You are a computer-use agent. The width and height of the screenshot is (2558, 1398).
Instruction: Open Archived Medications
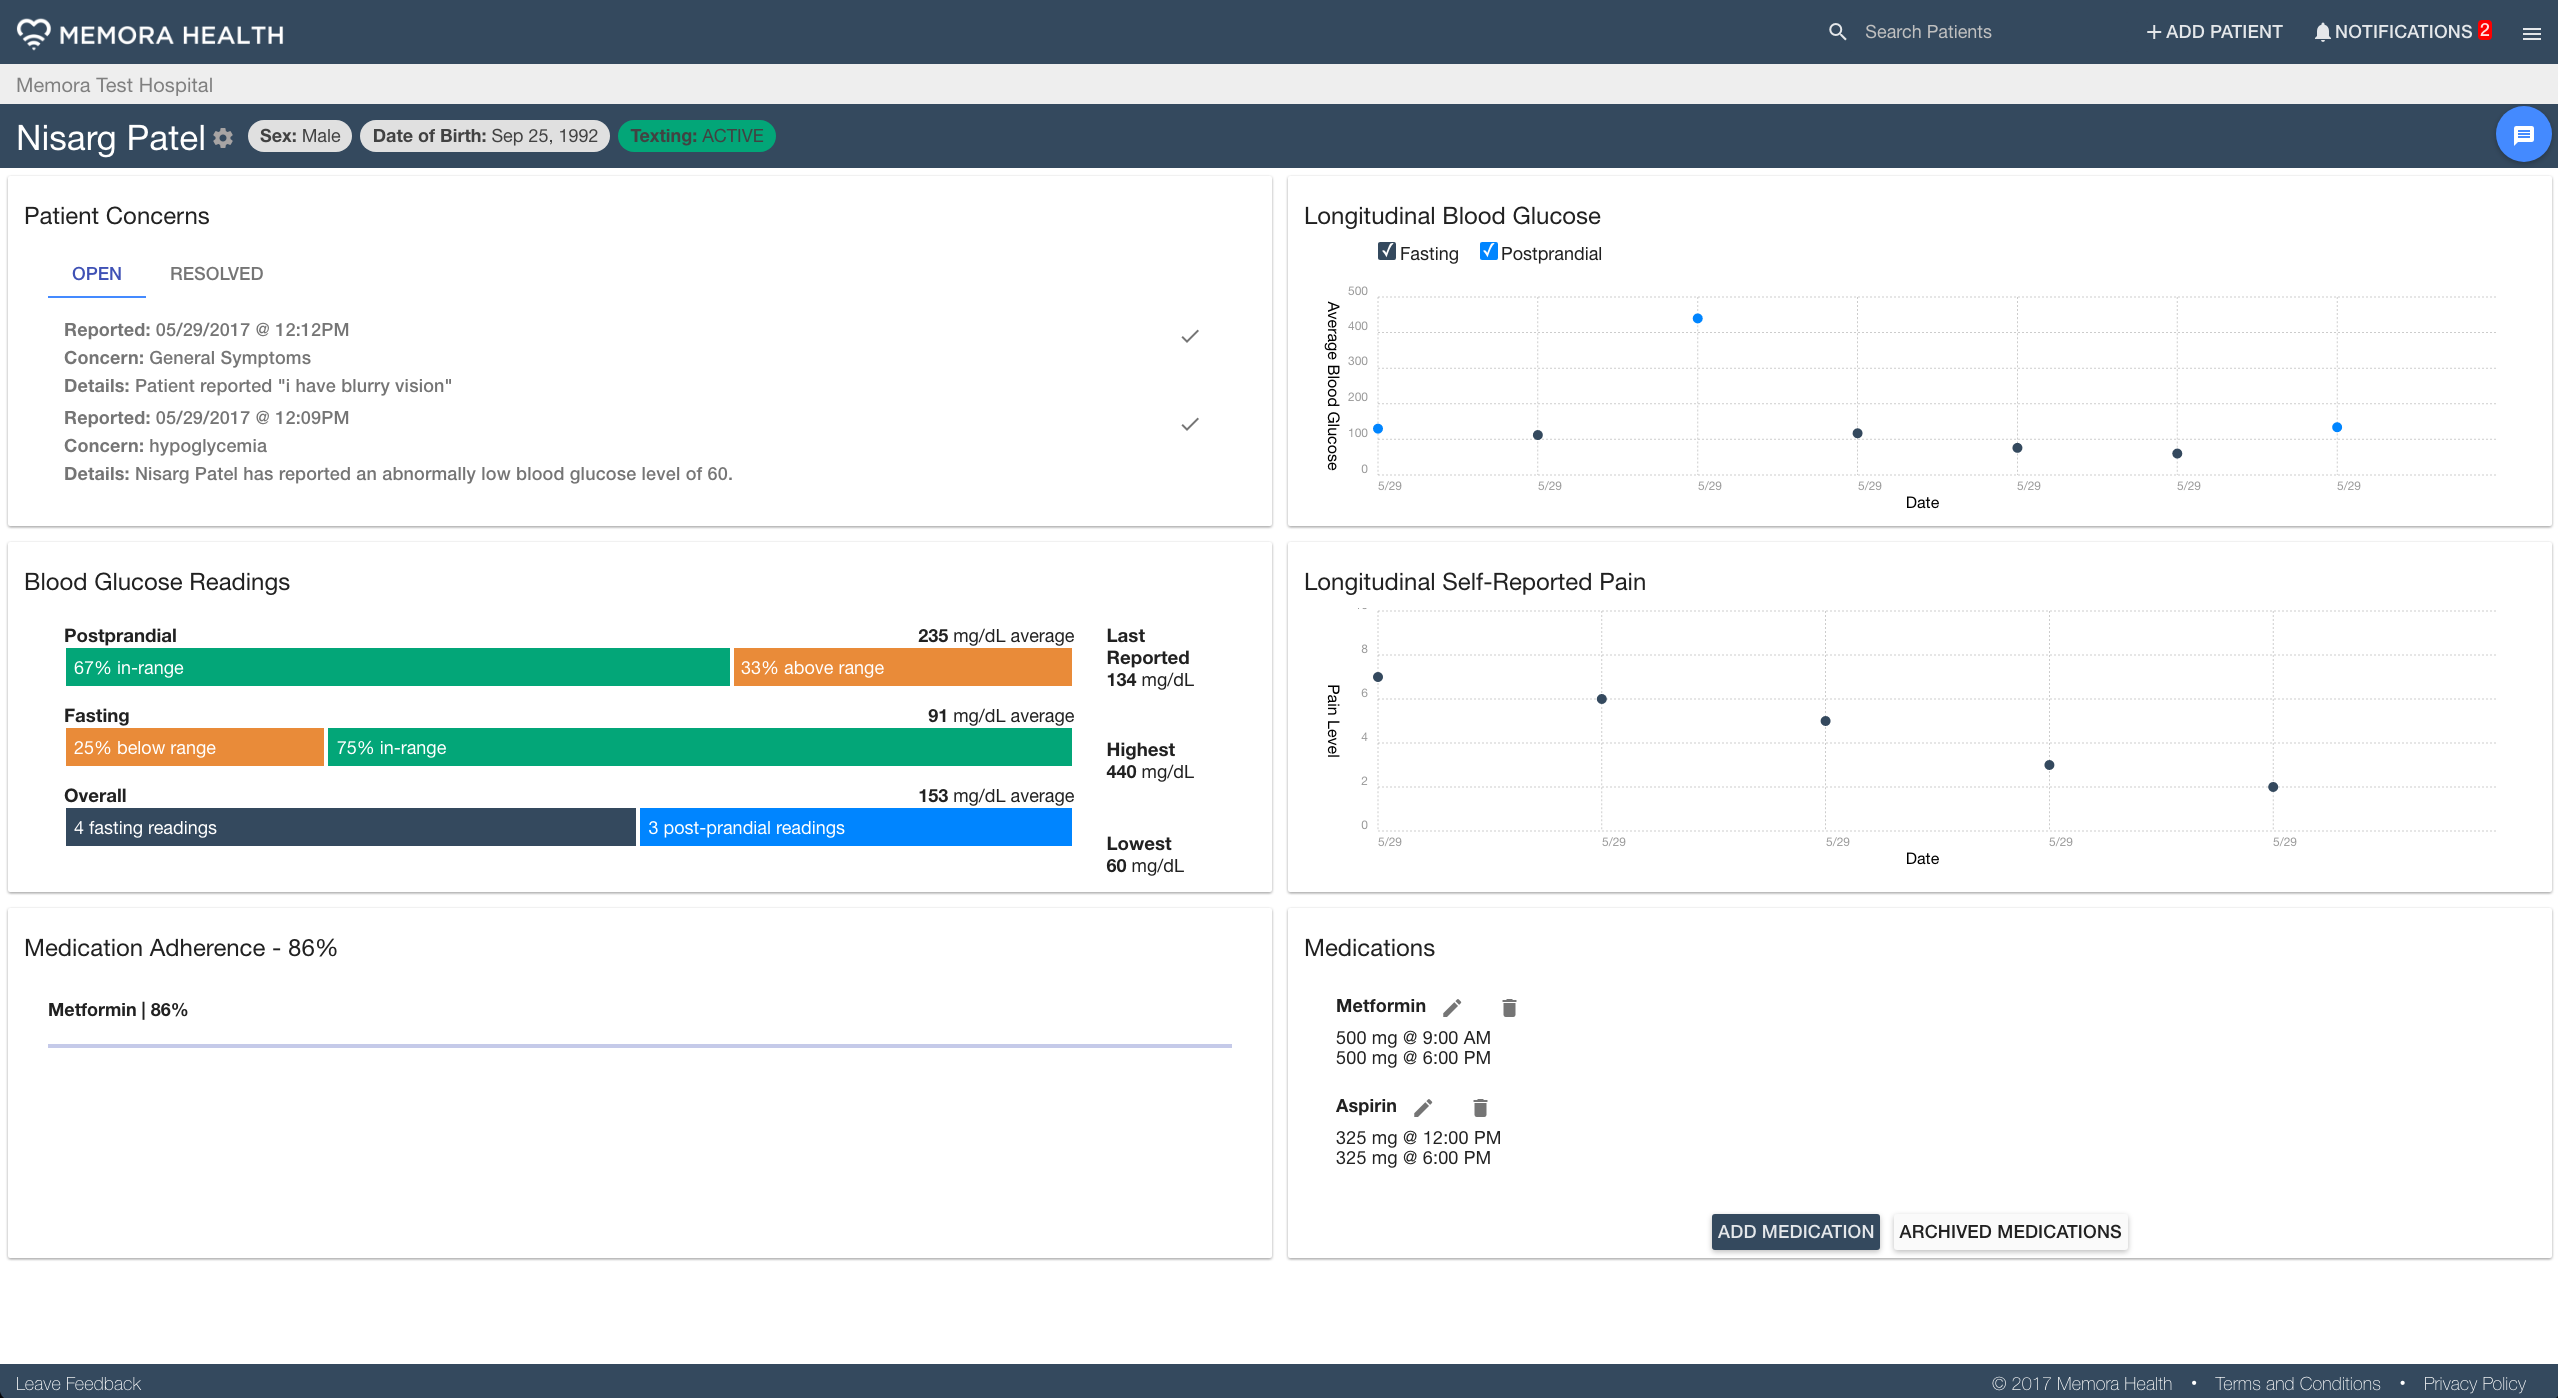point(2009,1232)
